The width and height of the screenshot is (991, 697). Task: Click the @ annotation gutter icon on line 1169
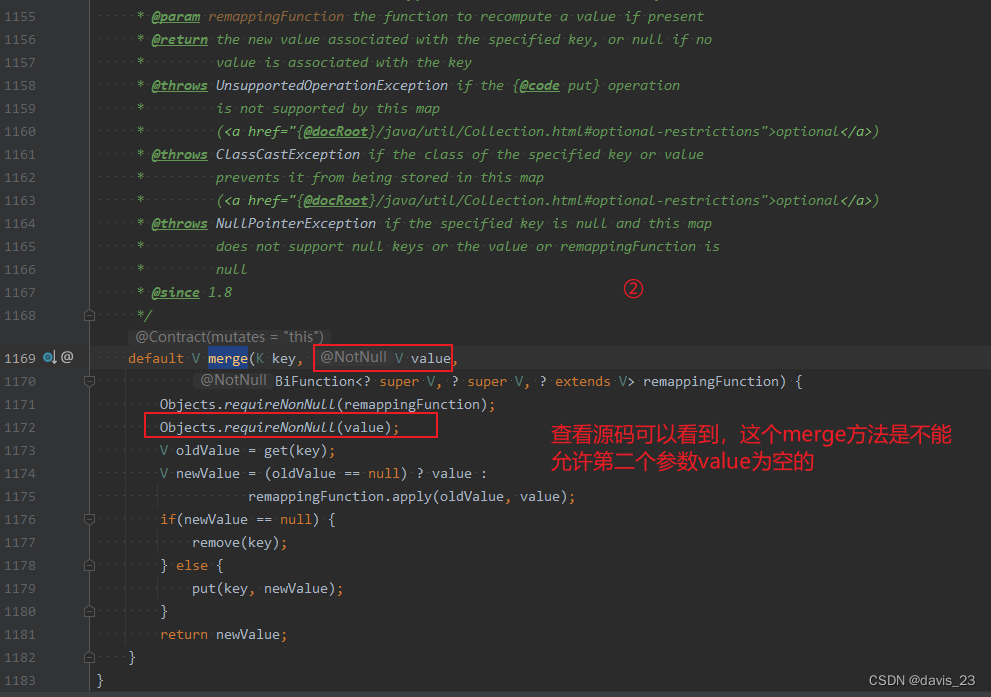click(x=68, y=358)
